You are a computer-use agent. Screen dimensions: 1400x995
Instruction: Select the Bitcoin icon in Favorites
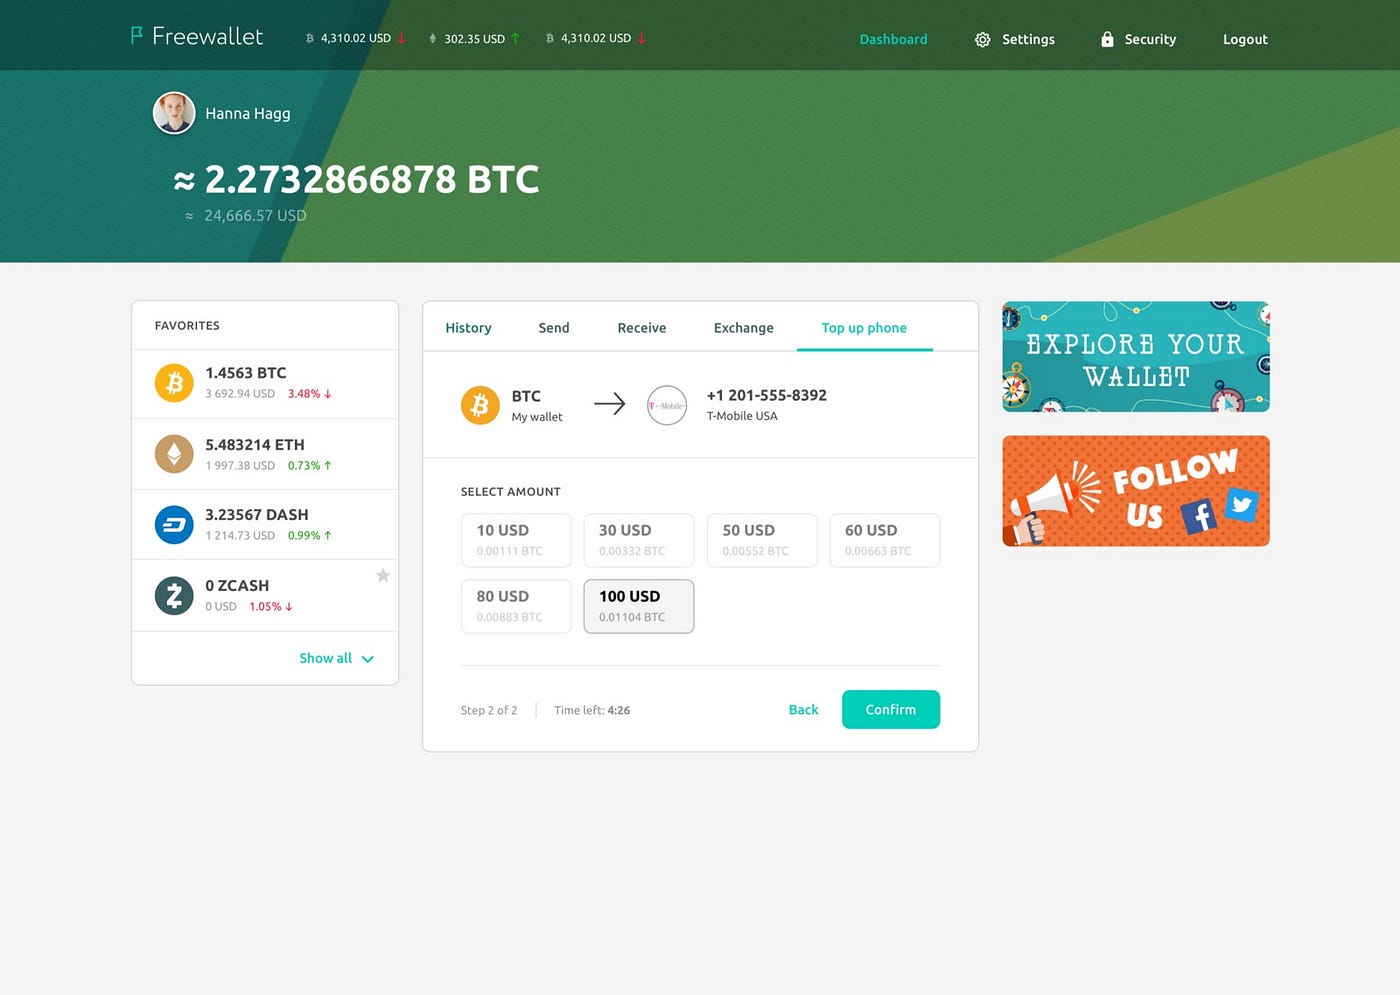[x=174, y=383]
